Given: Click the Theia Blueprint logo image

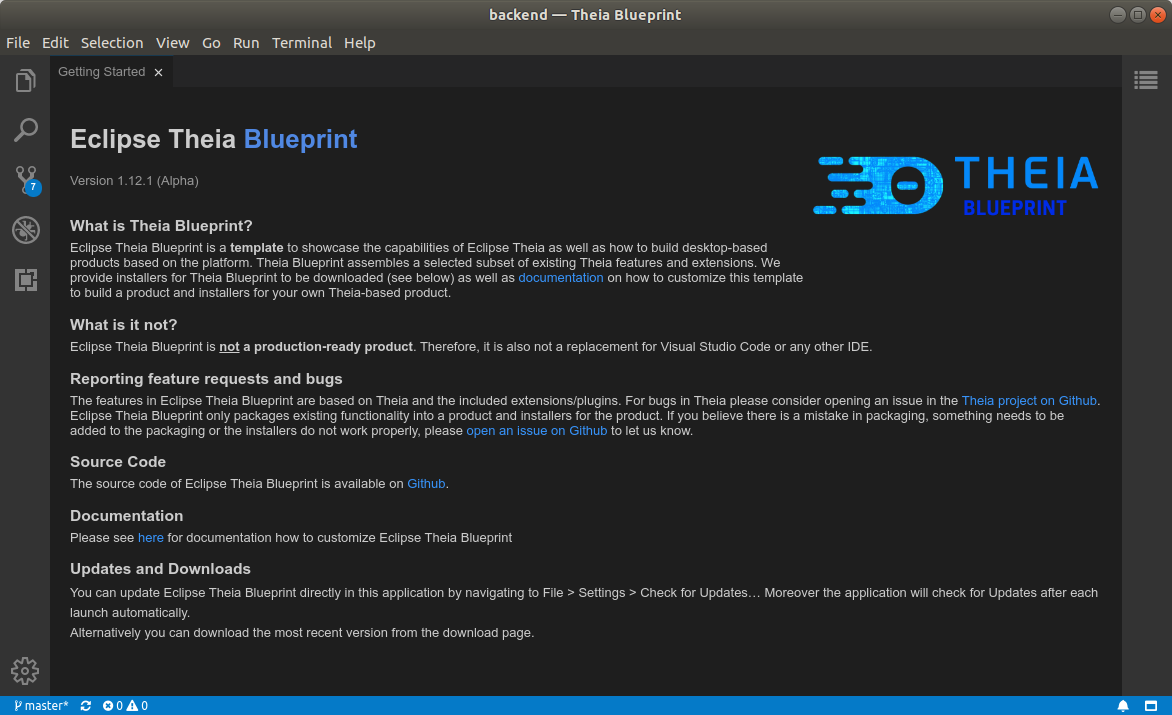Looking at the screenshot, I should point(955,185).
